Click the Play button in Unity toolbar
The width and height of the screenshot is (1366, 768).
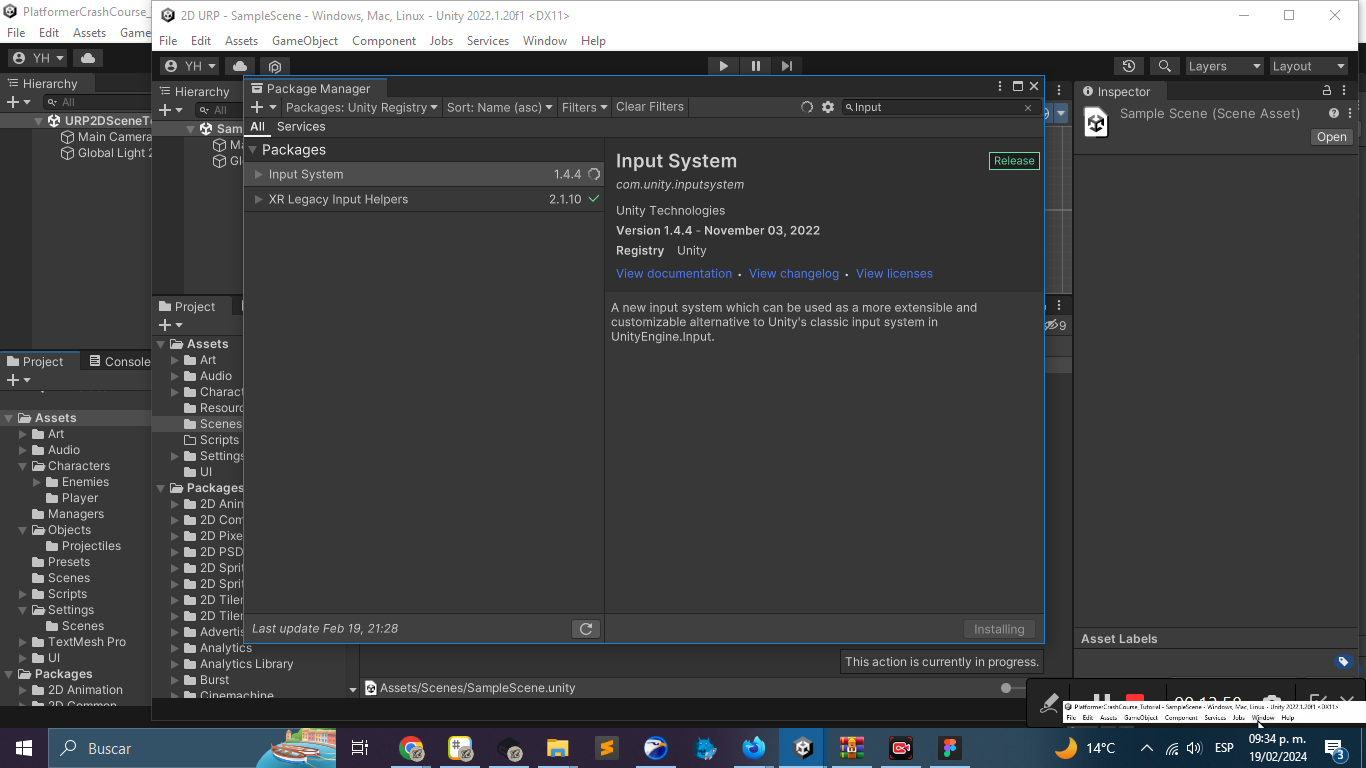(723, 66)
